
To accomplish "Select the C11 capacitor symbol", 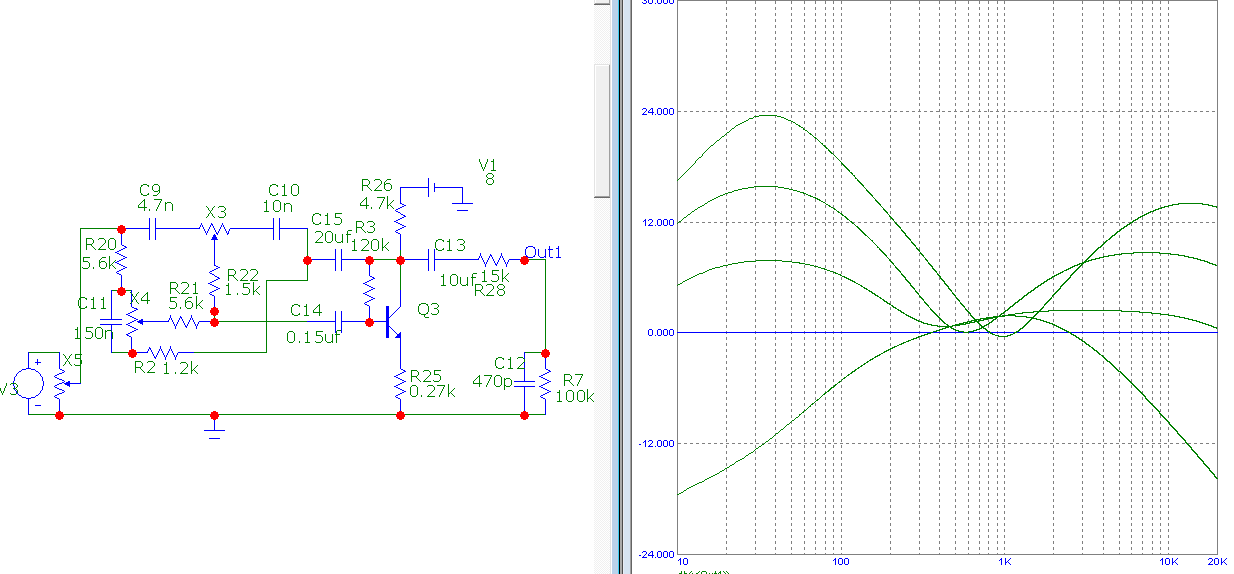I will (112, 322).
